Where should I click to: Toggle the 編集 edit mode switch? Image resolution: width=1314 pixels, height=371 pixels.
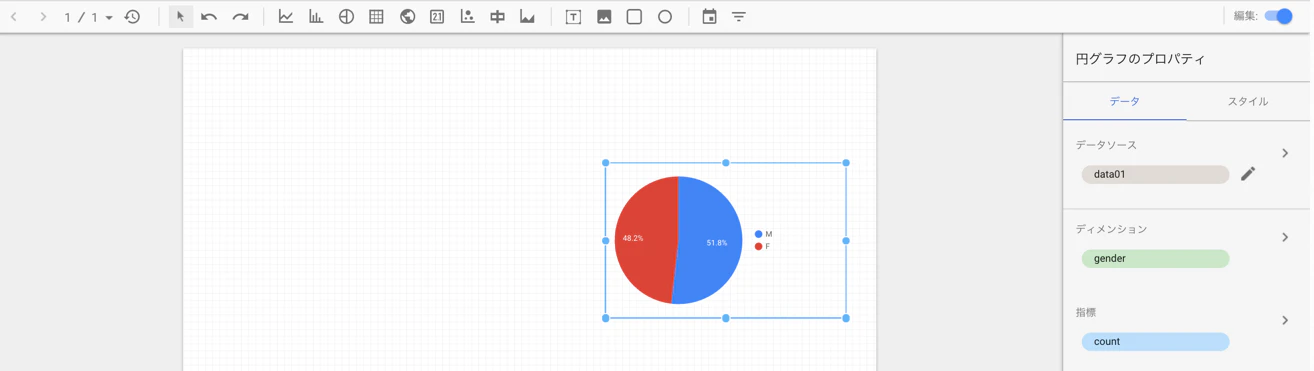1278,16
